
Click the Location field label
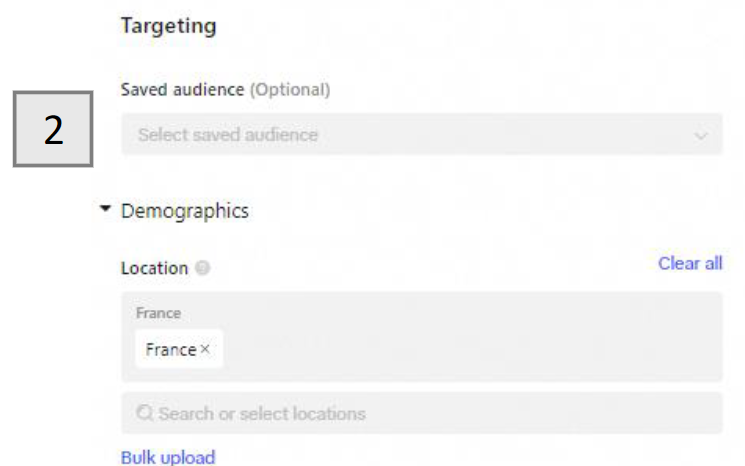click(154, 268)
